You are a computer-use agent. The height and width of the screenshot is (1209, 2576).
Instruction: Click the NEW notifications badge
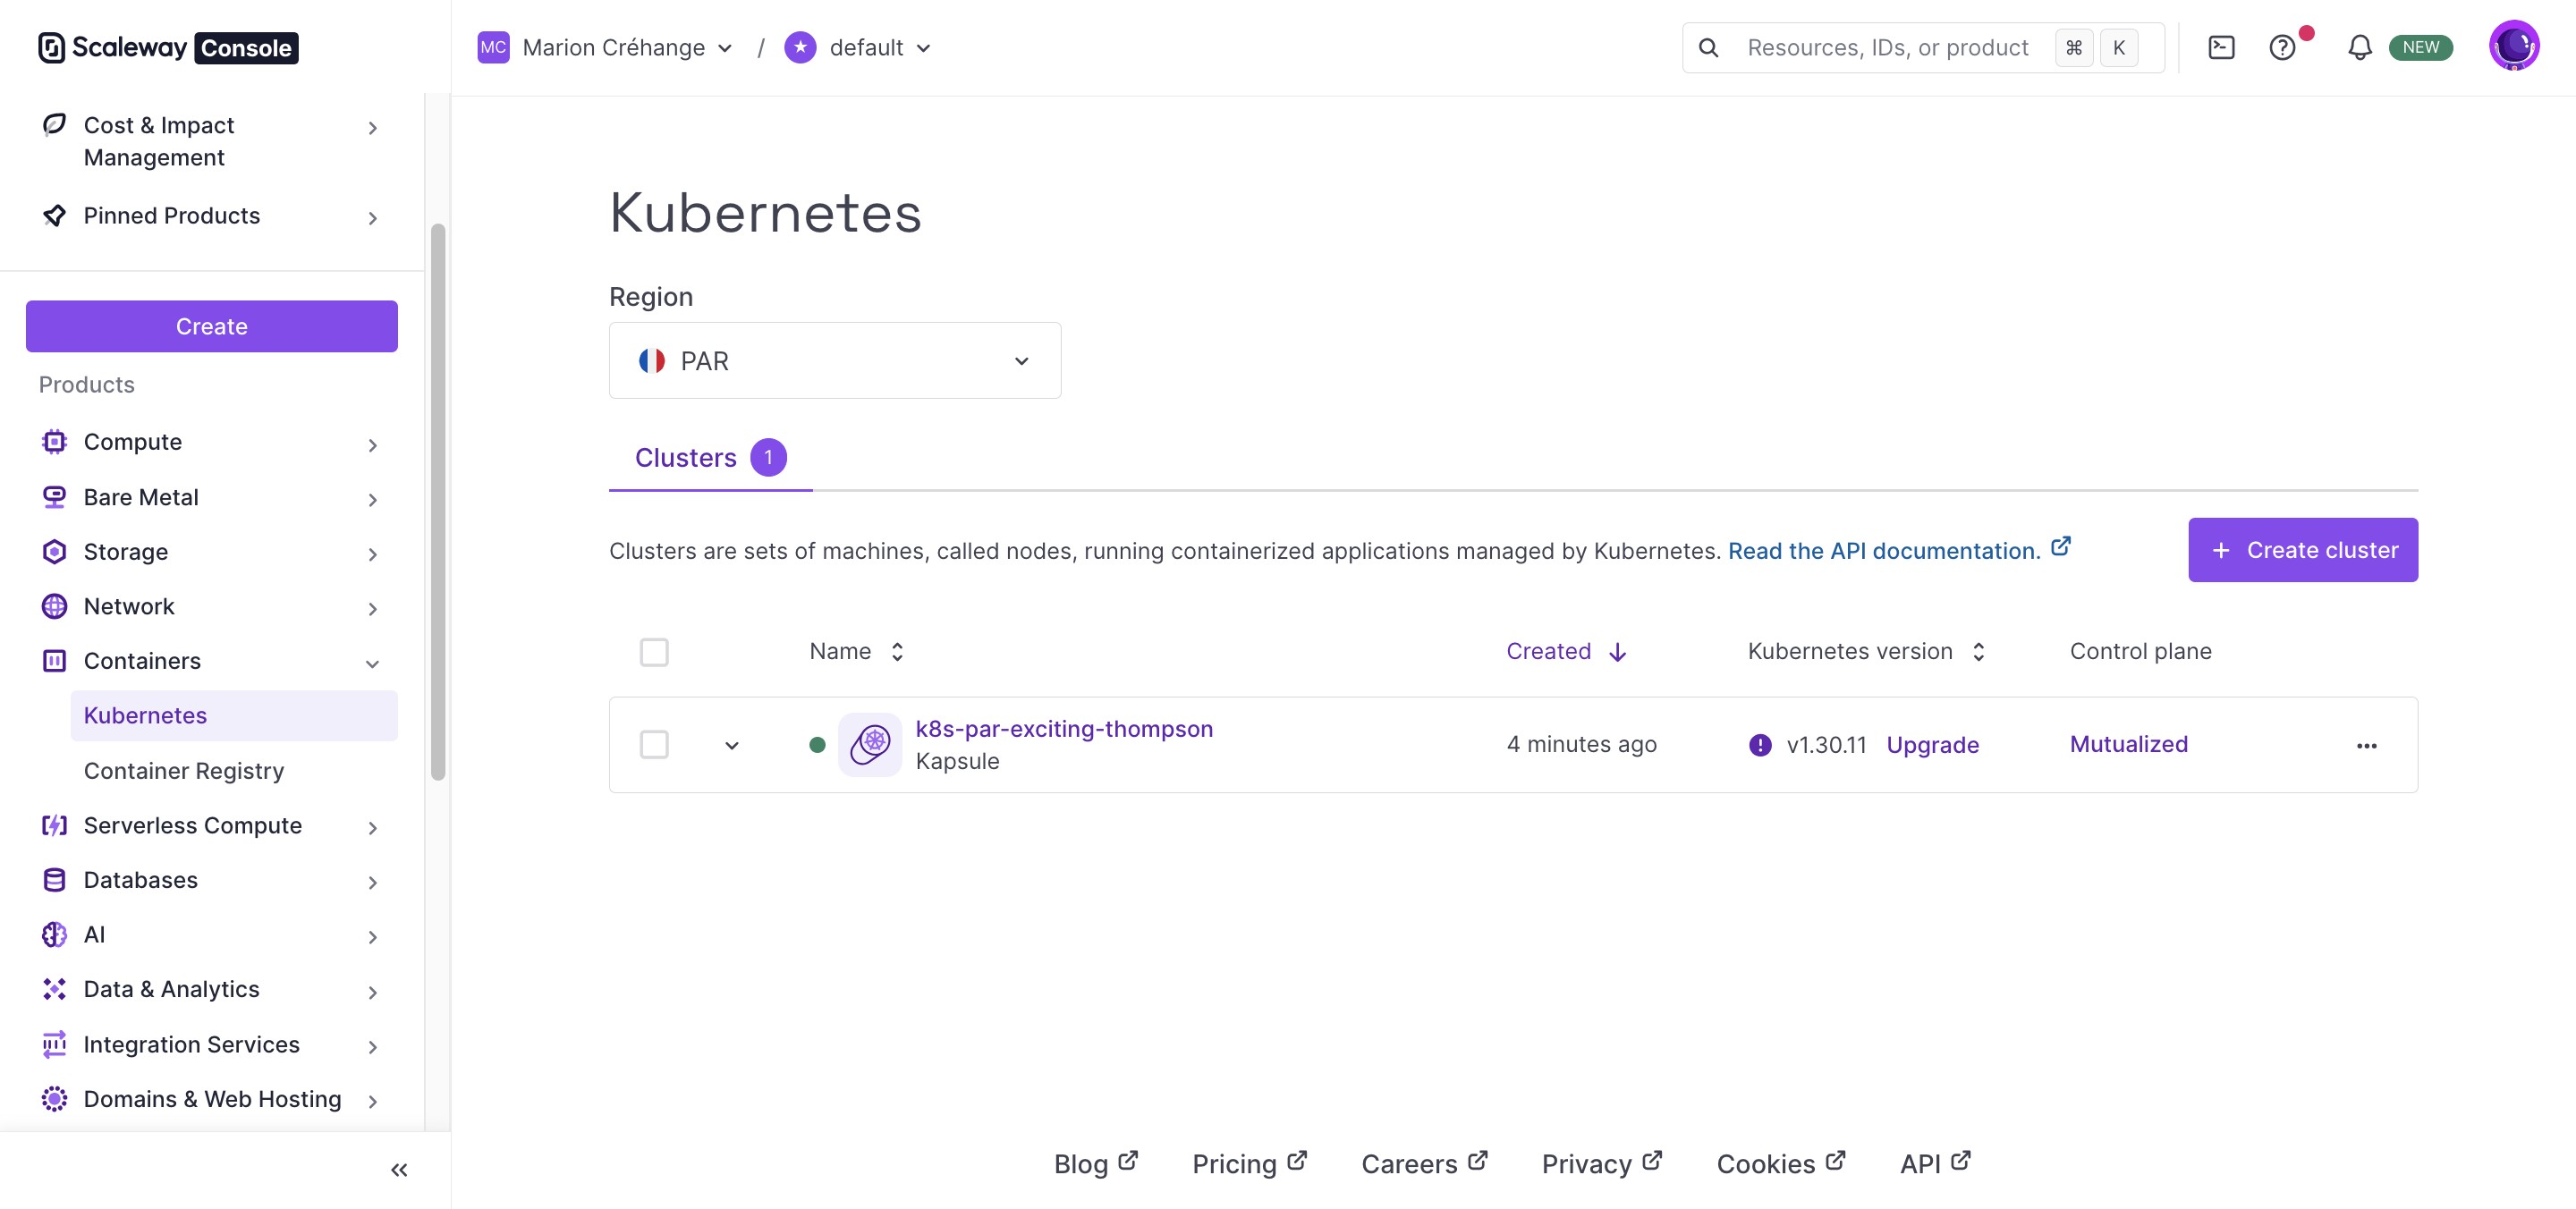pyautogui.click(x=2420, y=47)
